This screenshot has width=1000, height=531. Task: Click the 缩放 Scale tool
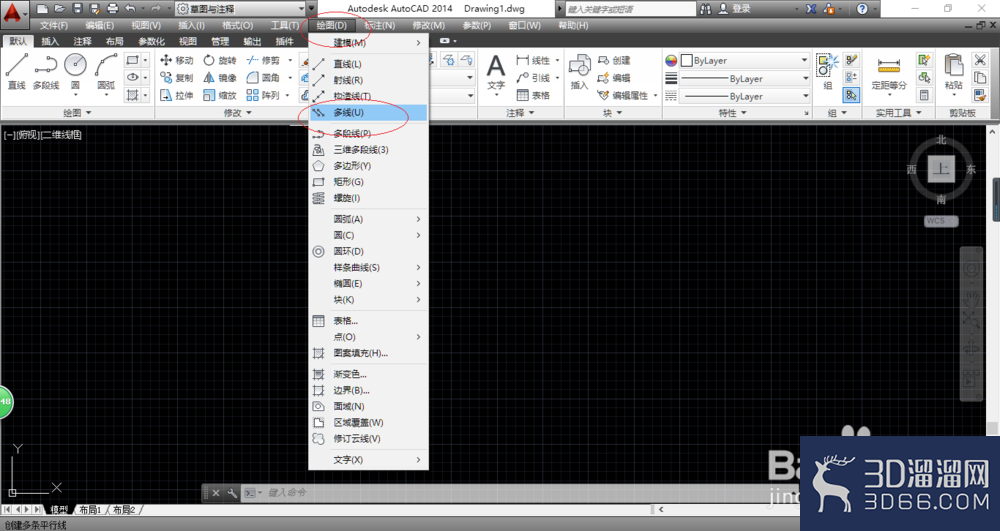pos(220,95)
